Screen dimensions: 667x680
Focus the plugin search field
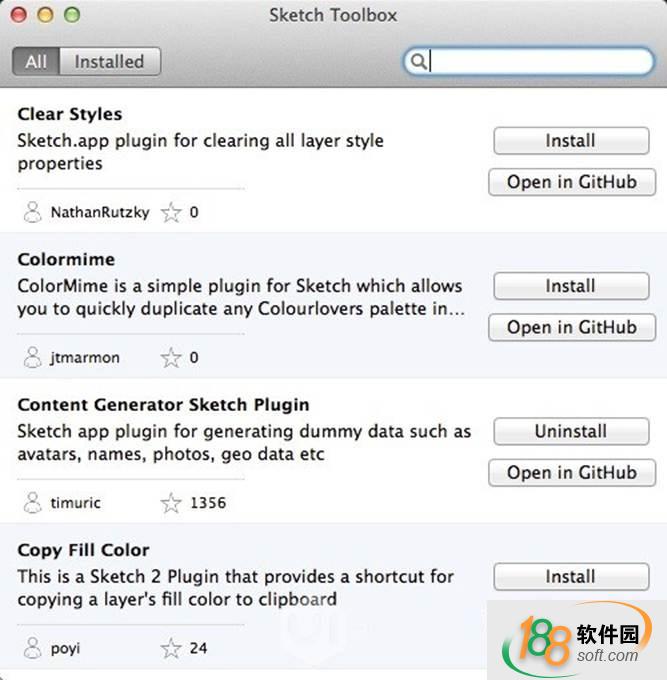[x=540, y=62]
